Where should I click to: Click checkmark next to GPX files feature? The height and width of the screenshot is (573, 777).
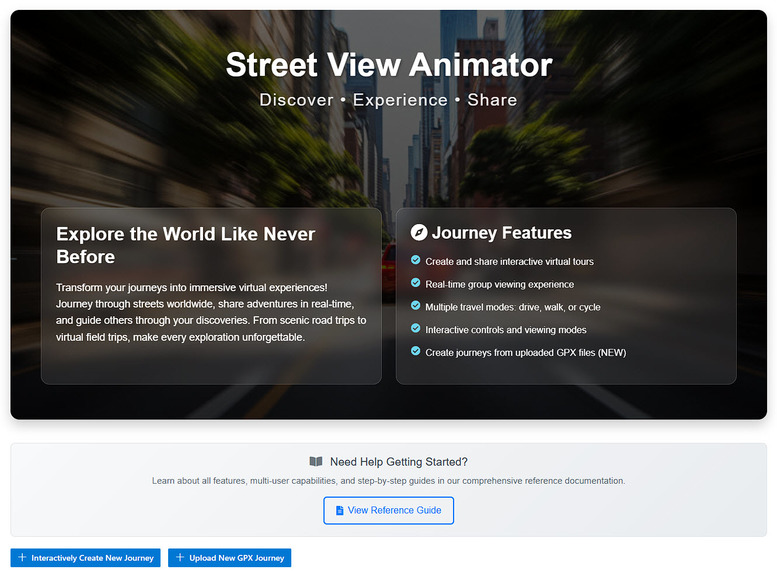(x=416, y=351)
